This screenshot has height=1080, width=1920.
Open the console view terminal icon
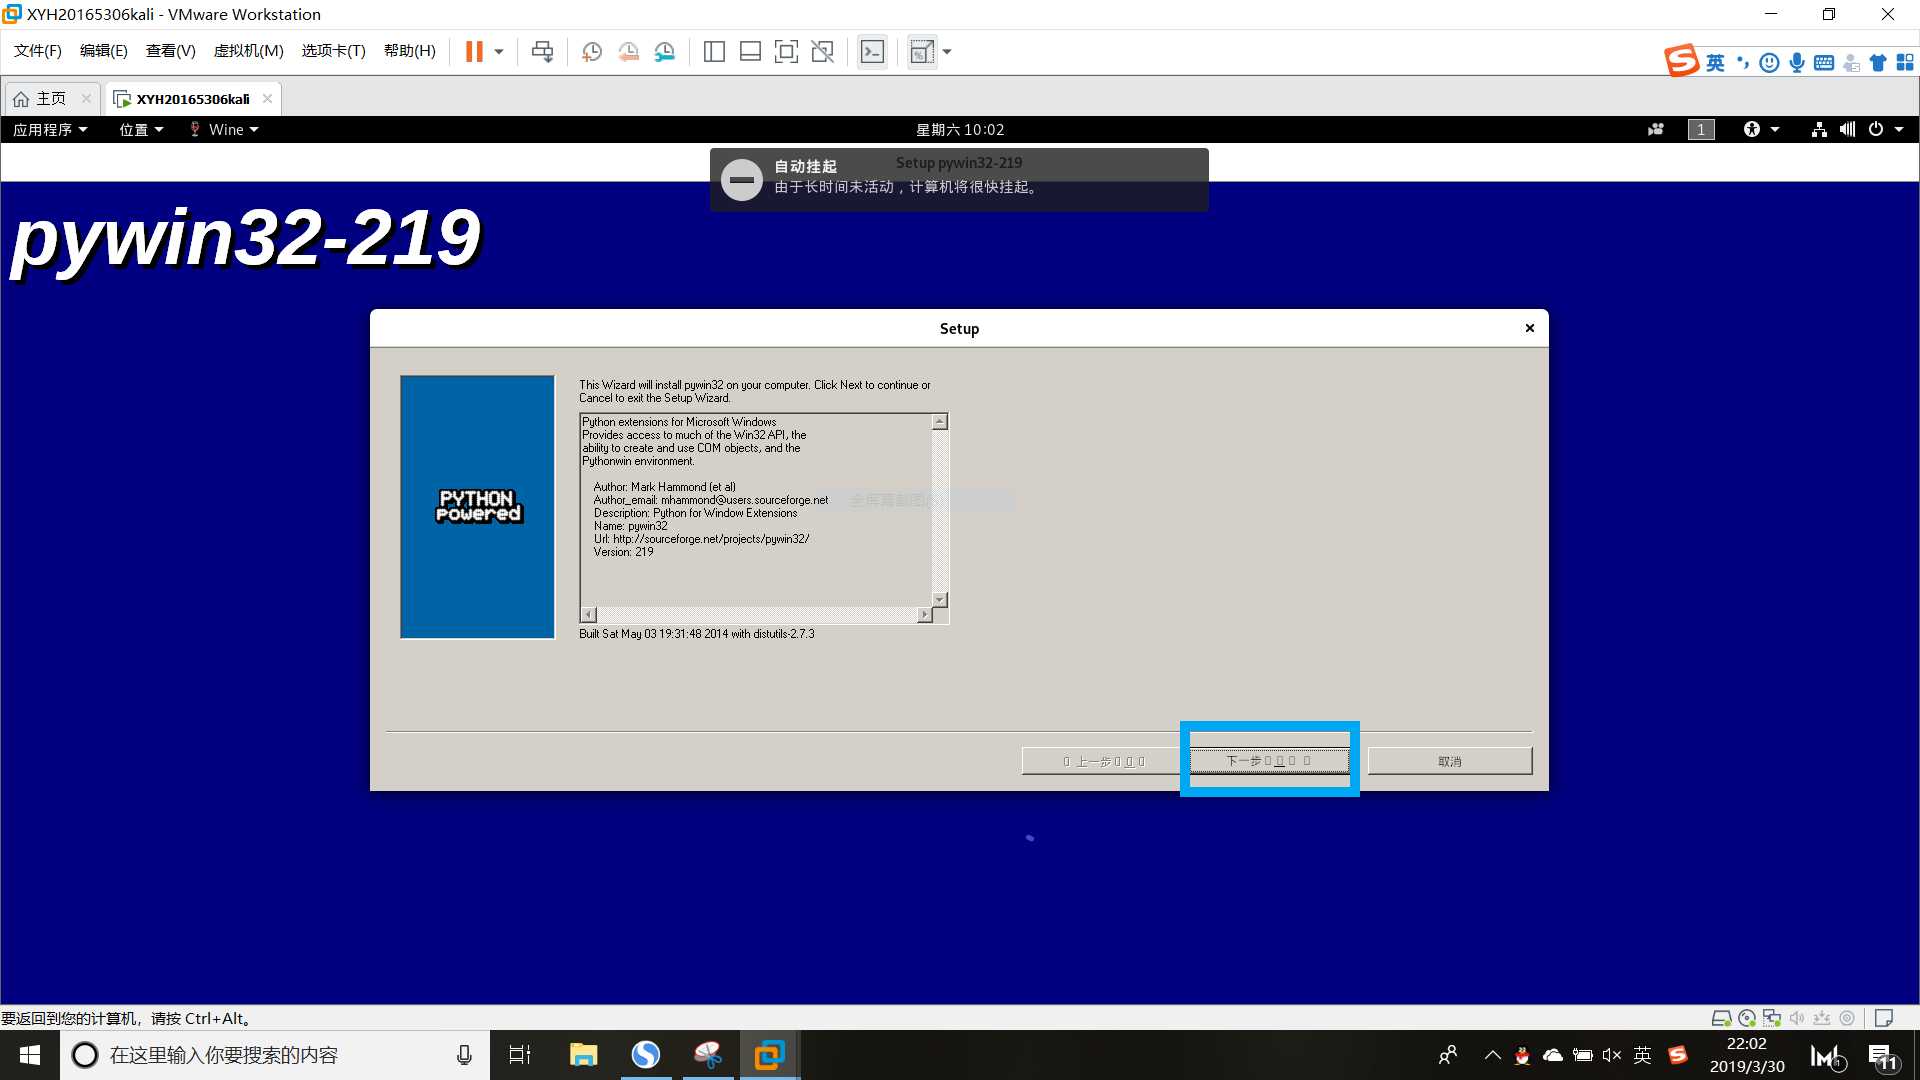[x=872, y=52]
